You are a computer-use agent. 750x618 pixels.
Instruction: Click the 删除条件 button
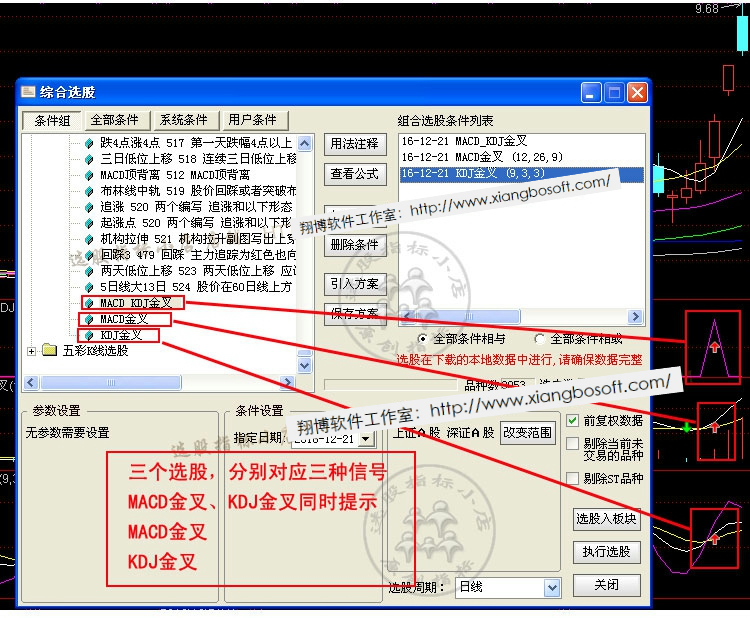(355, 245)
